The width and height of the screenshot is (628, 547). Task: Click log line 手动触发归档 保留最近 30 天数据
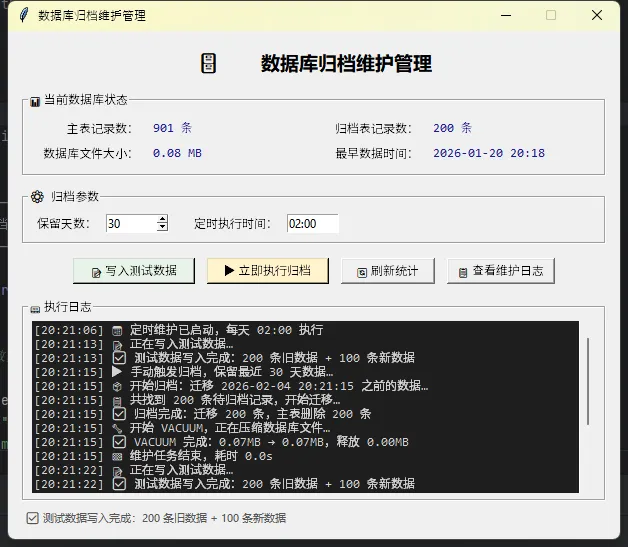pos(183,372)
